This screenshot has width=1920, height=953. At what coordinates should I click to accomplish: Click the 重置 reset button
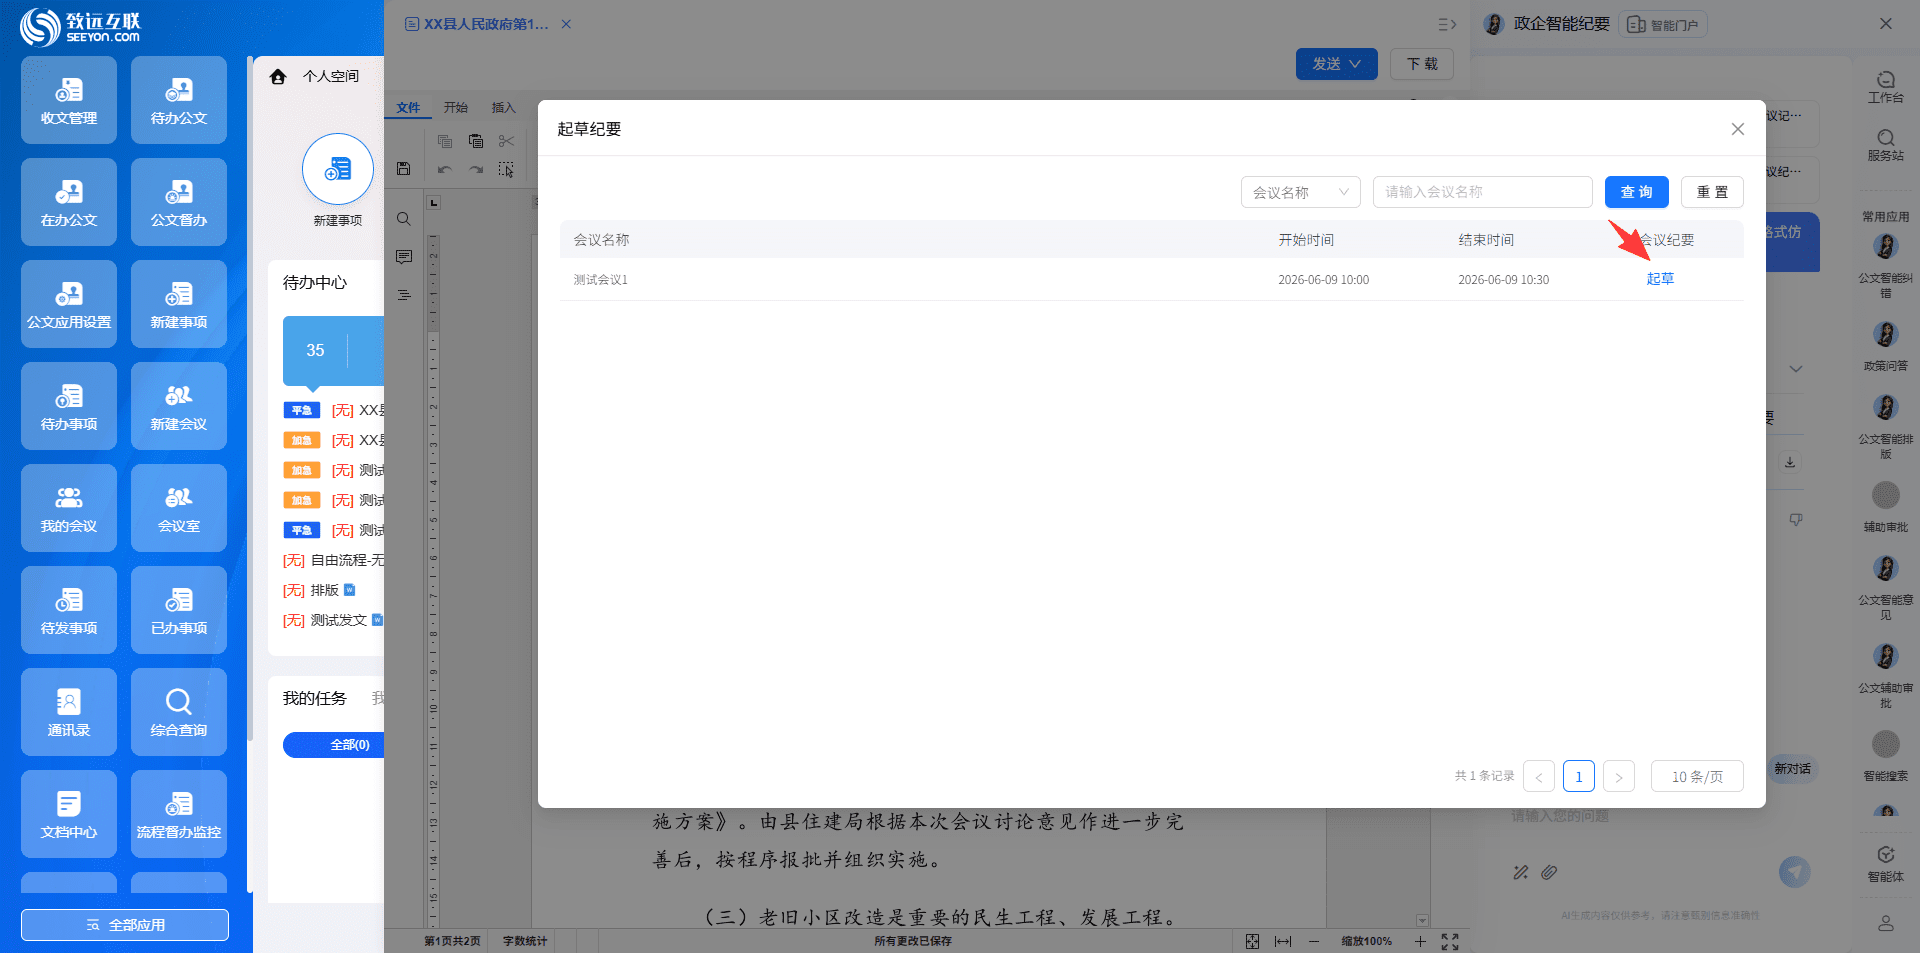[x=1712, y=192]
